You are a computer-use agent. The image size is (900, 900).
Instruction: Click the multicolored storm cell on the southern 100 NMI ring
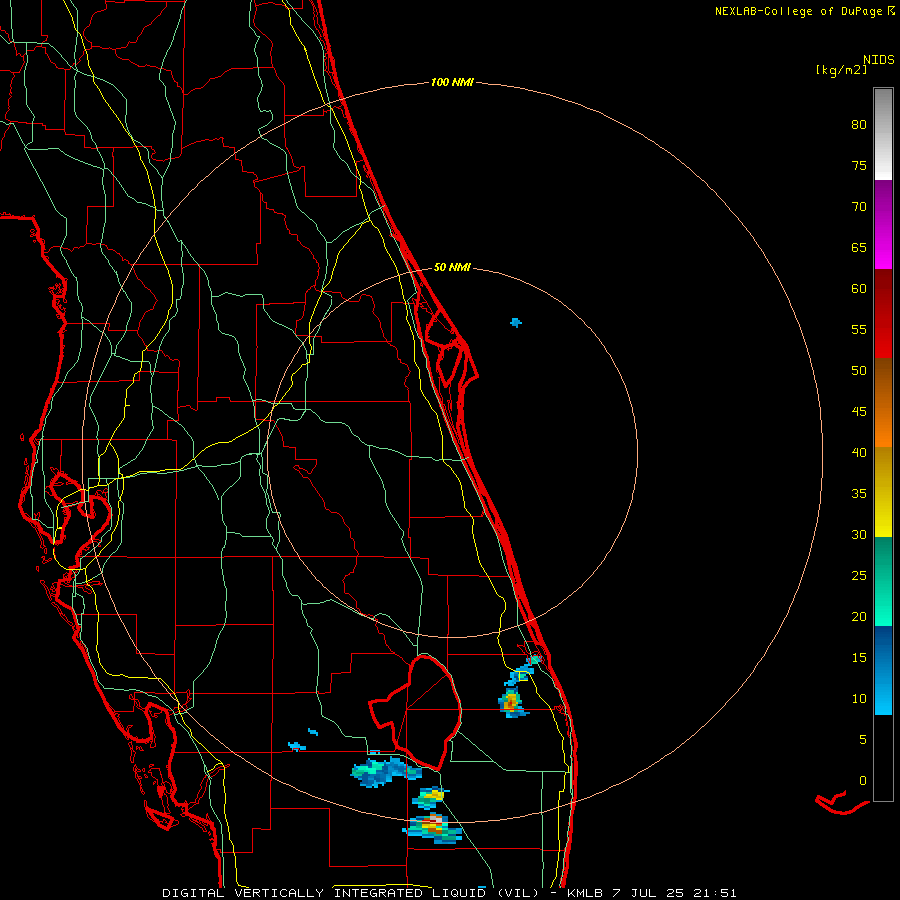(433, 828)
